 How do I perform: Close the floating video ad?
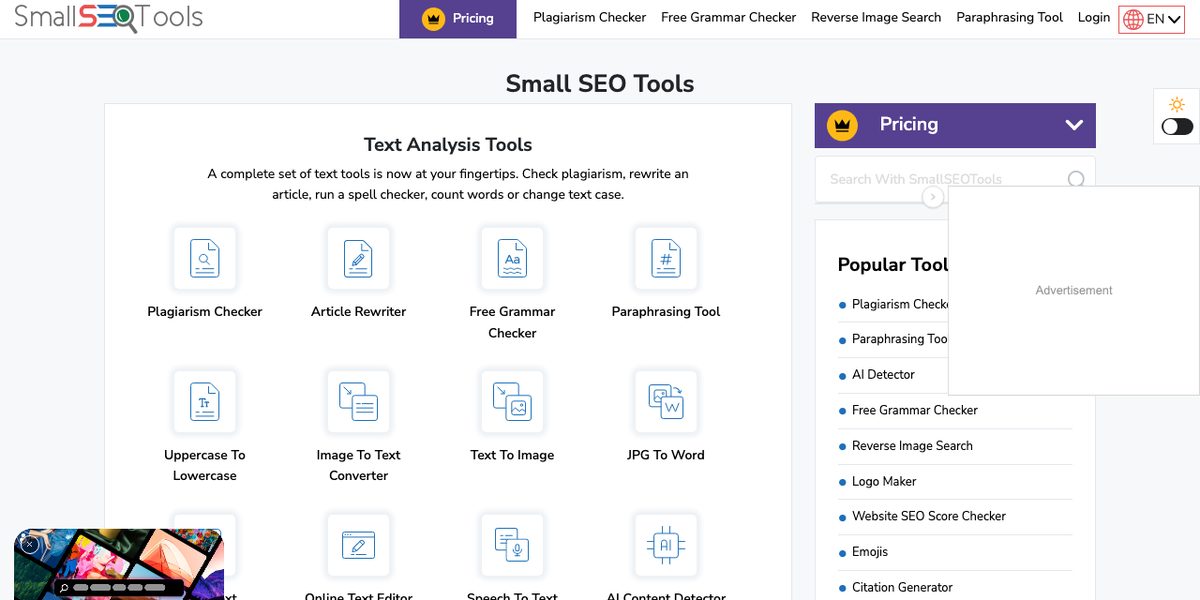click(30, 544)
